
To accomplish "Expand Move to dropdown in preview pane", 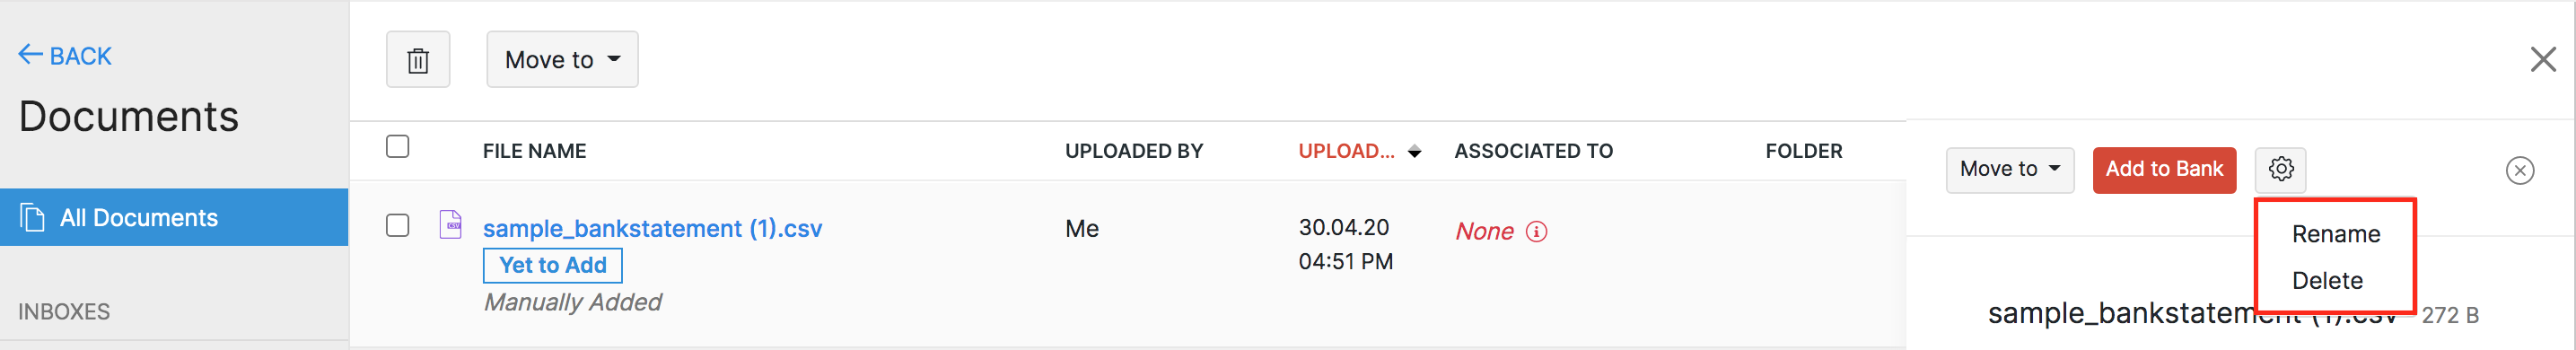I will coord(2009,169).
